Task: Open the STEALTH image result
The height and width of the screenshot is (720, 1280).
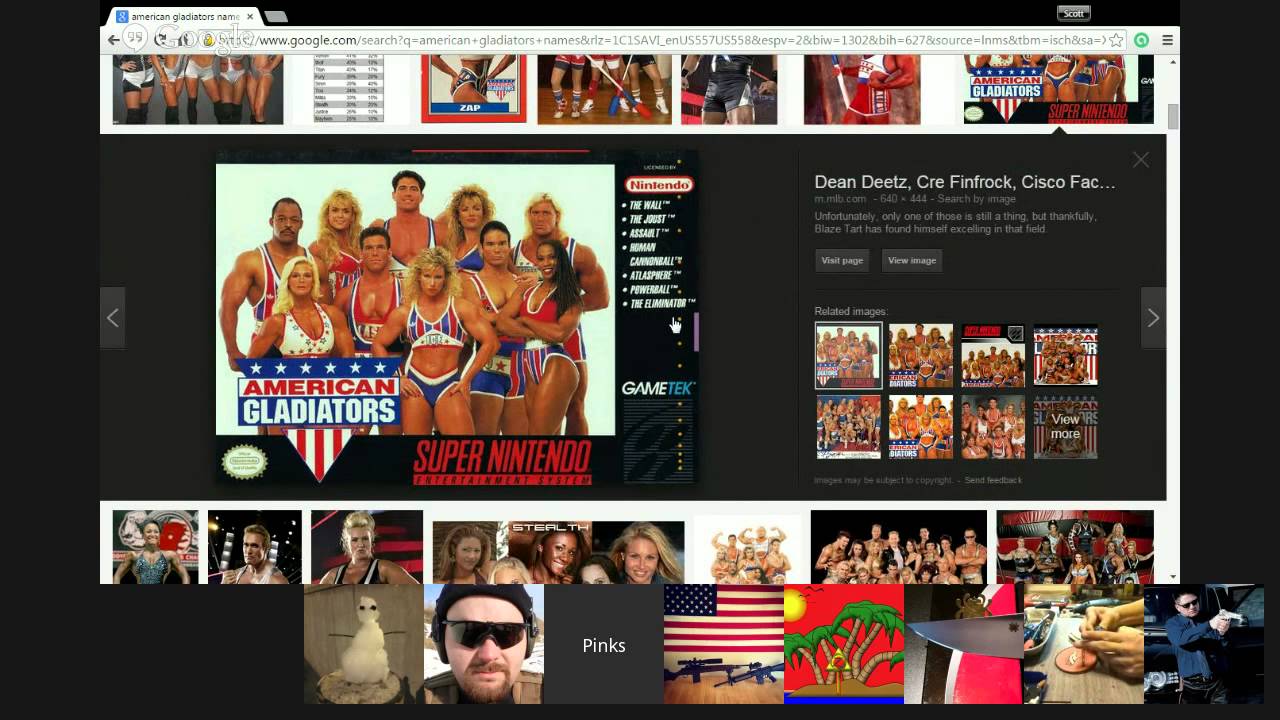Action: click(558, 552)
